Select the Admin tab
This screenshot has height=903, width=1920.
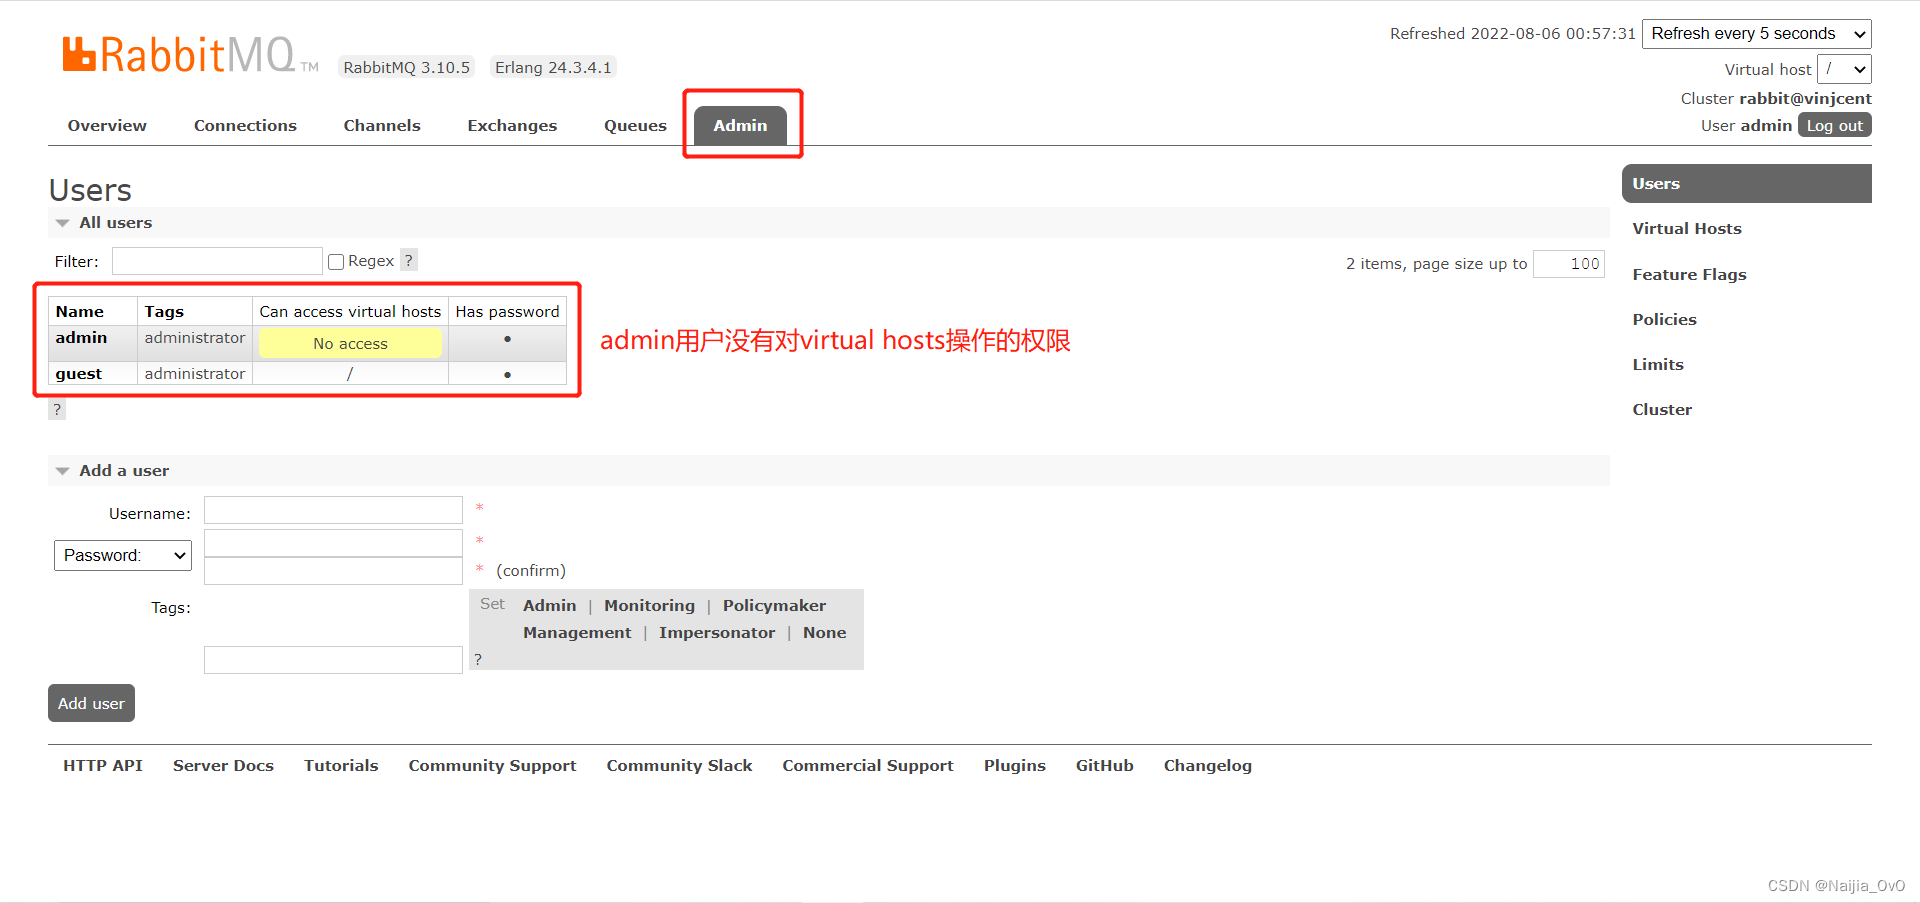point(740,126)
